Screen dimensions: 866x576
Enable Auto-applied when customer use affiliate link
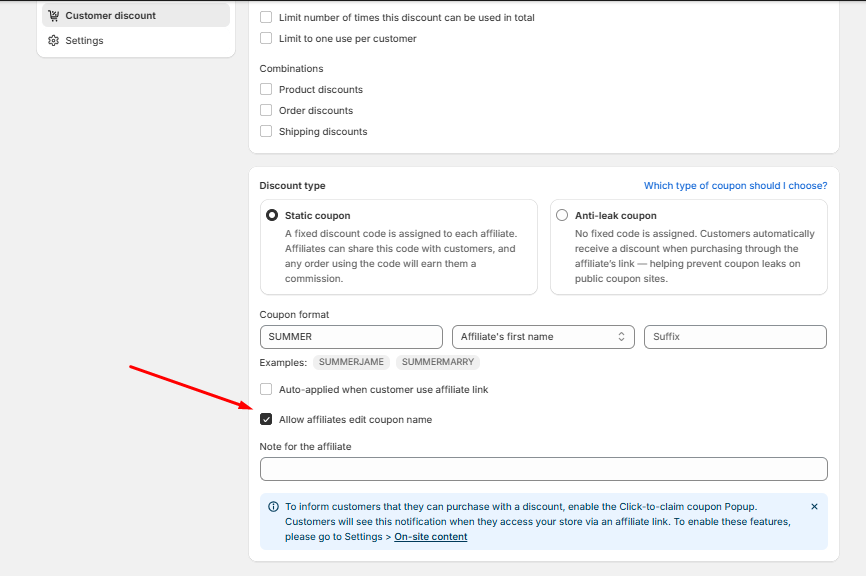coord(266,390)
